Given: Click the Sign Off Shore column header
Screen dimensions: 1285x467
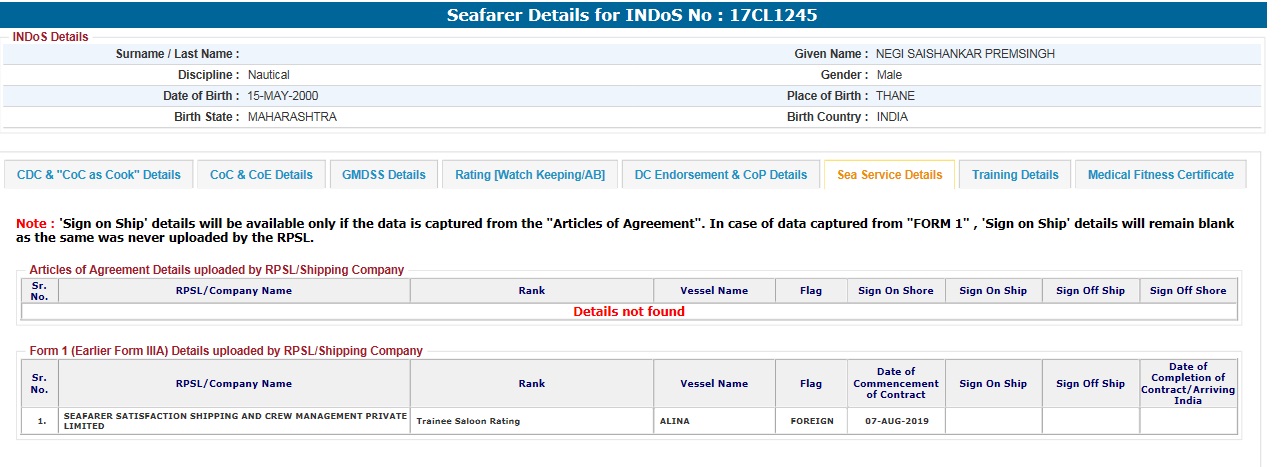Looking at the screenshot, I should (x=1188, y=291).
